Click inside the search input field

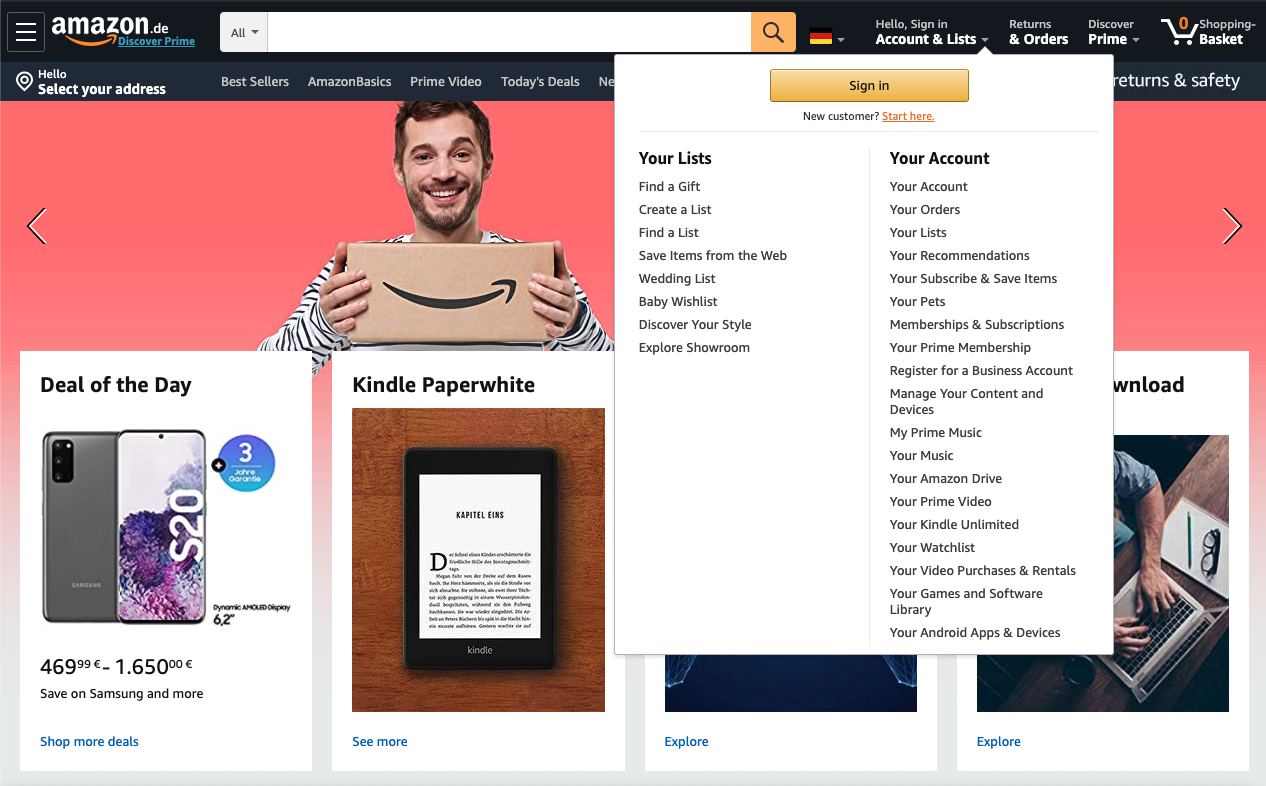click(509, 32)
